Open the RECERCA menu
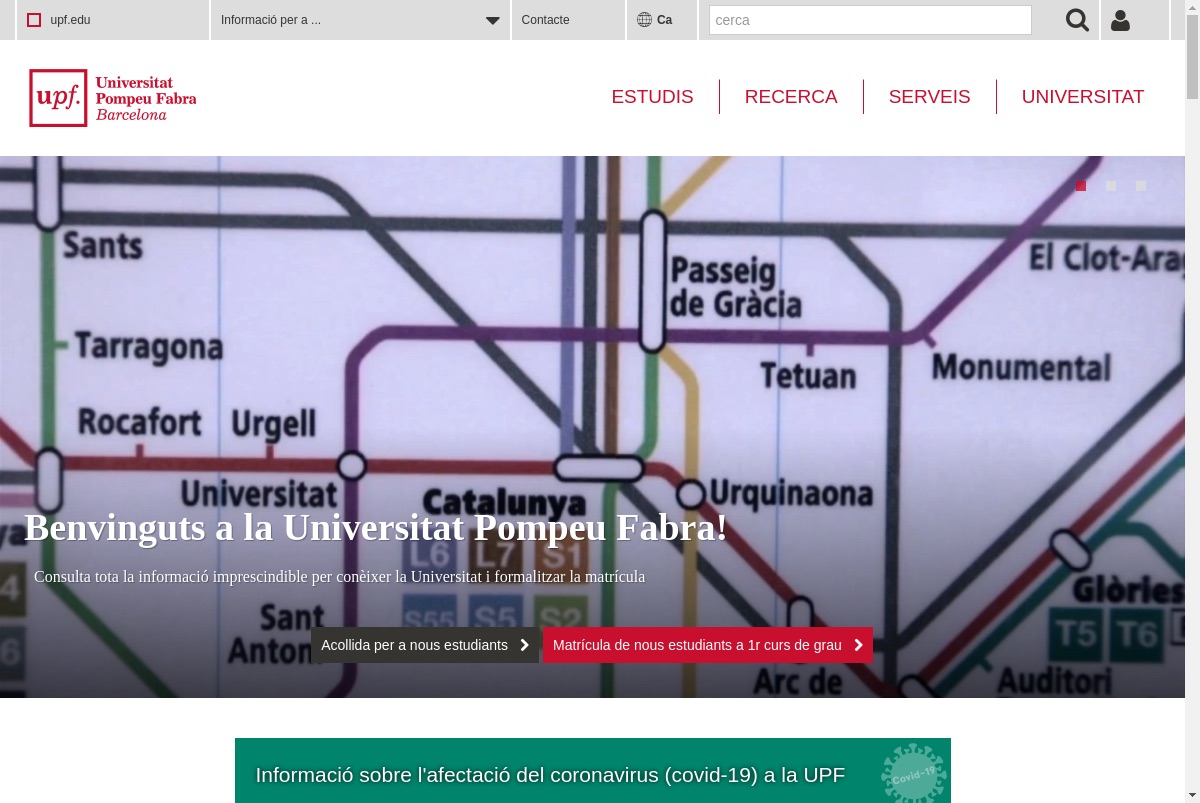The image size is (1200, 803). (x=791, y=97)
